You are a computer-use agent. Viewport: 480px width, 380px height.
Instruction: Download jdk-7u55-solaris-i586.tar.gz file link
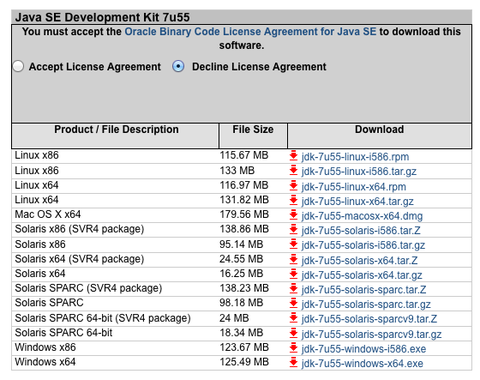[x=363, y=245]
